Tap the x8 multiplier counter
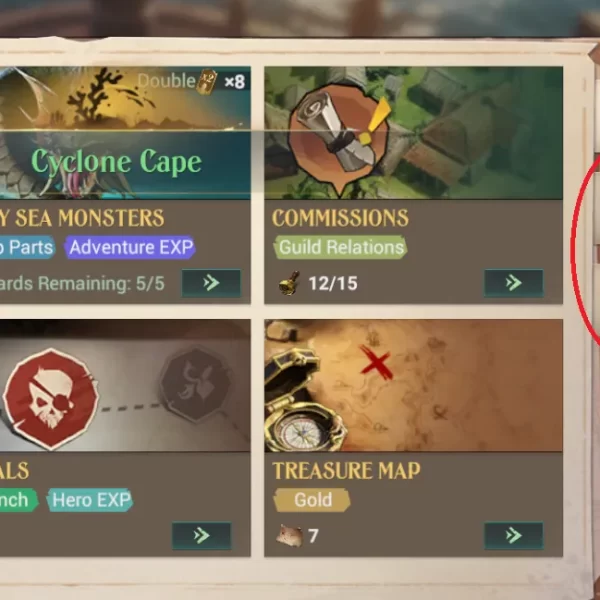Image resolution: width=600 pixels, height=600 pixels. point(235,82)
